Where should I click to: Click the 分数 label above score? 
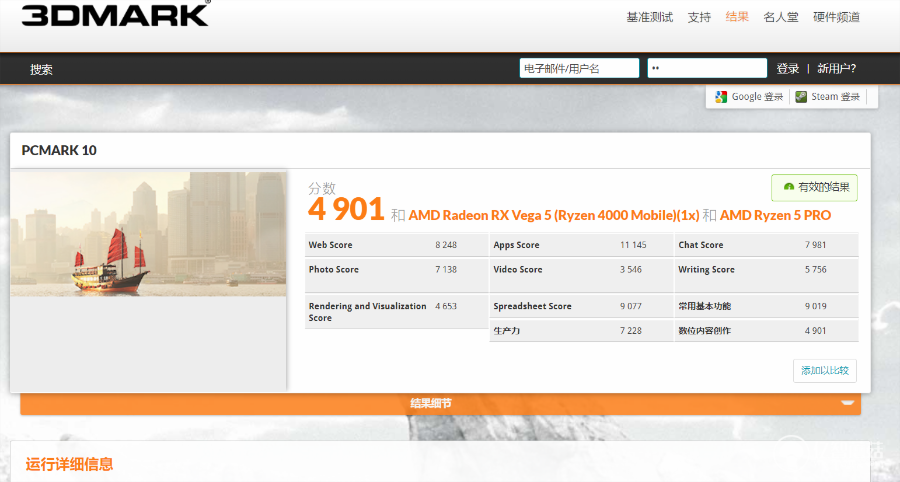coord(322,188)
